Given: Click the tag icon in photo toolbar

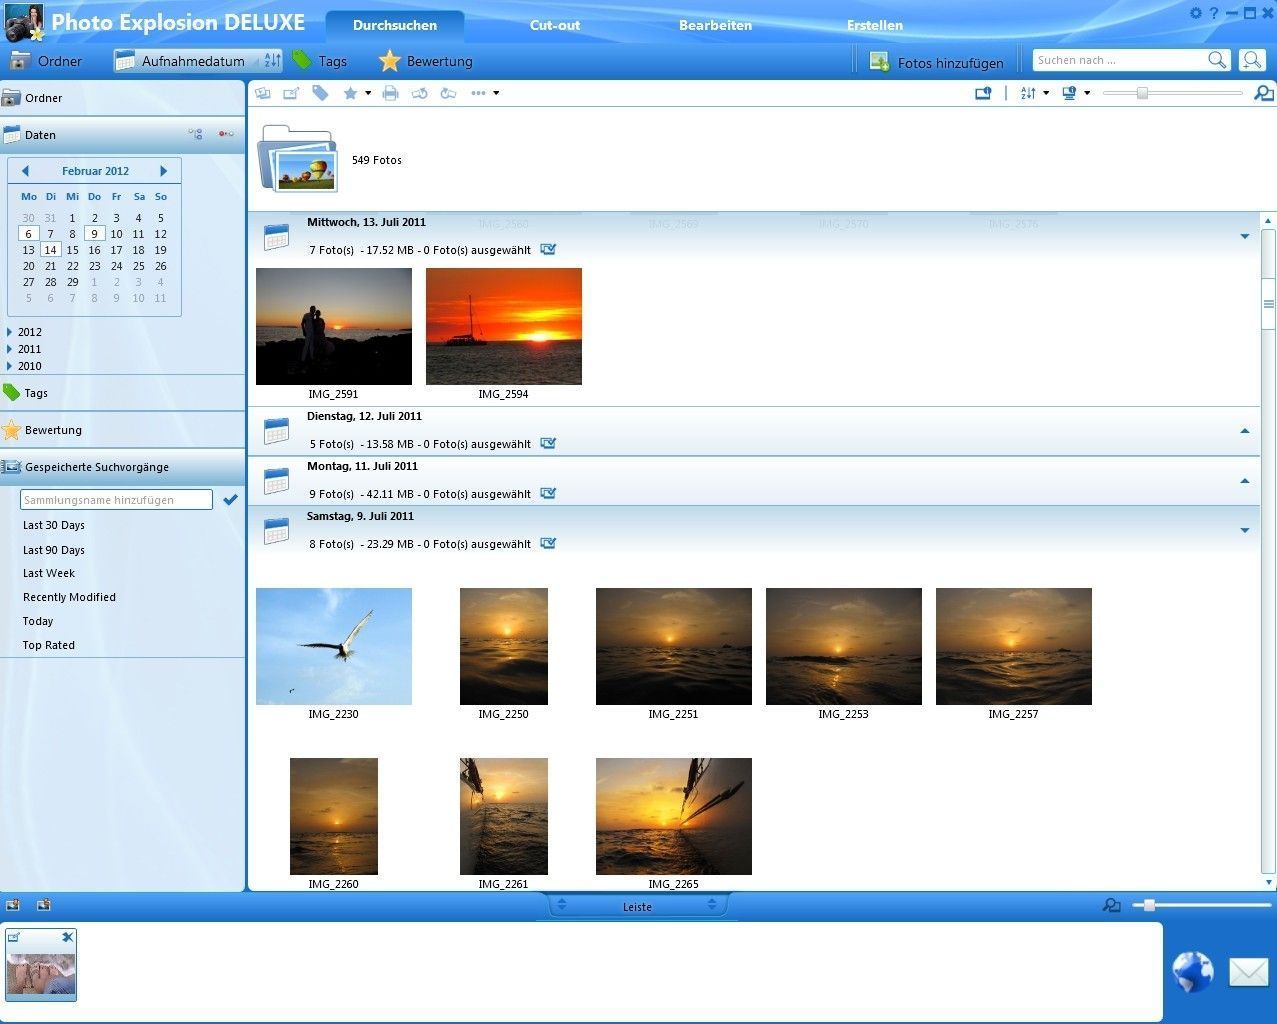Looking at the screenshot, I should coord(320,93).
